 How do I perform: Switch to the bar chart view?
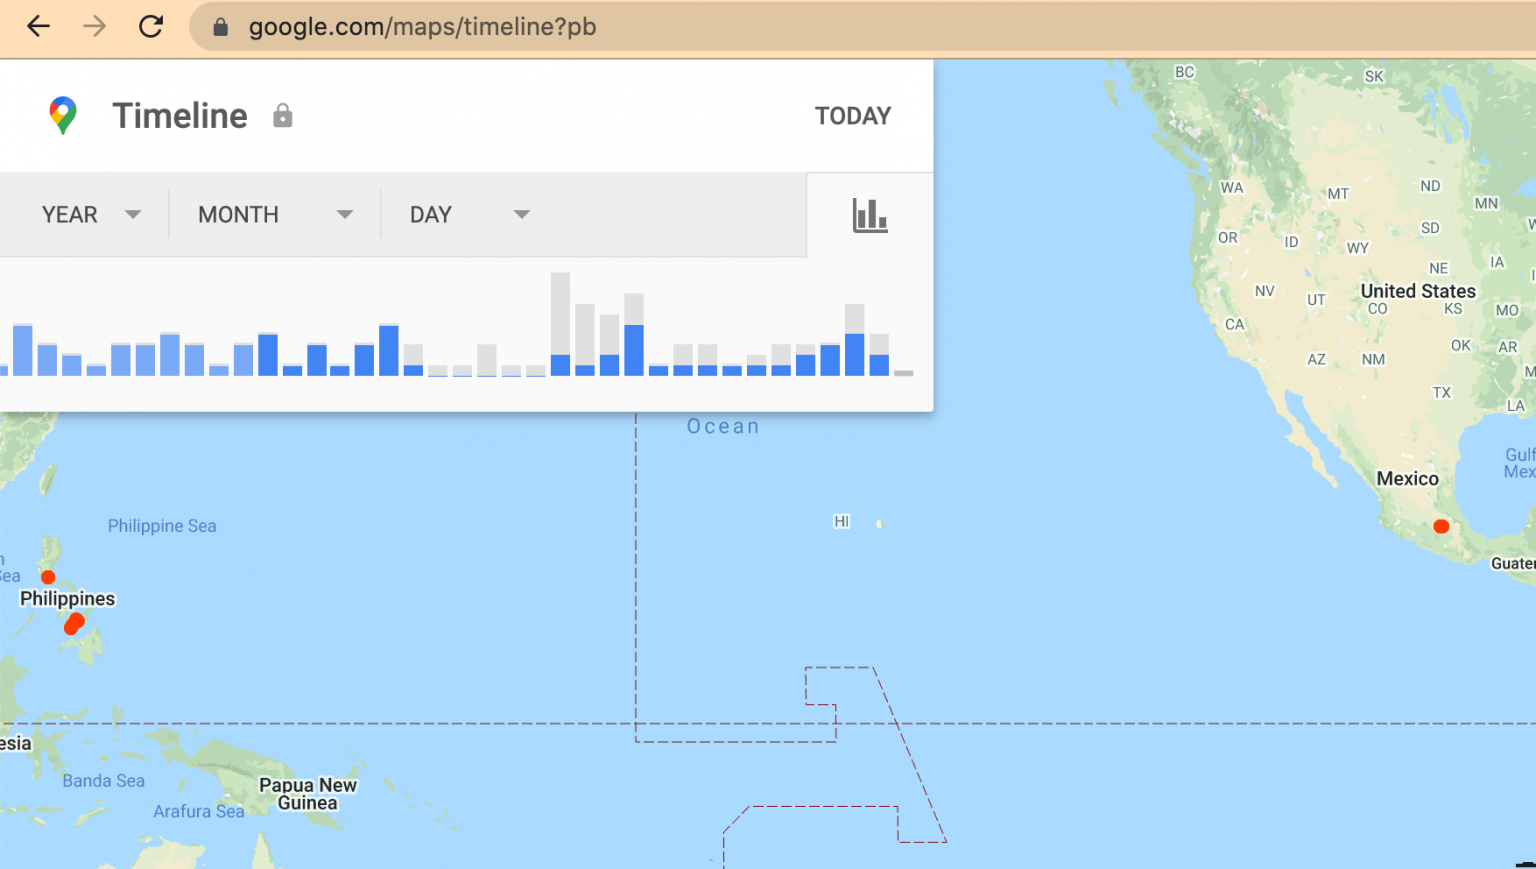point(869,215)
